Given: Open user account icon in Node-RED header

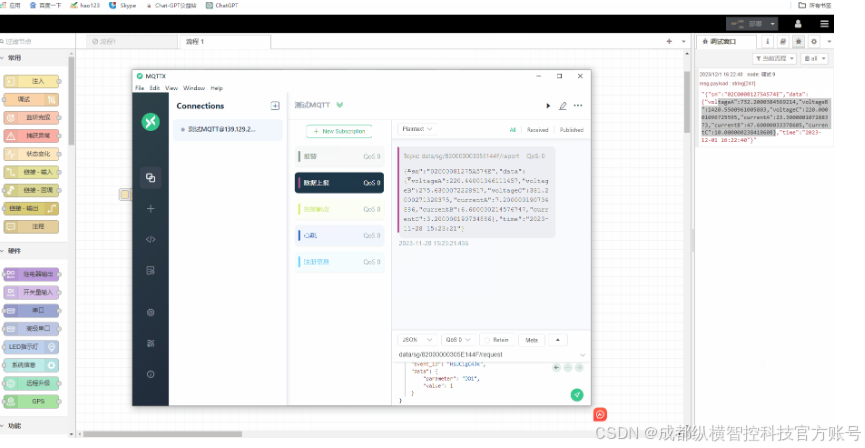Looking at the screenshot, I should (798, 24).
